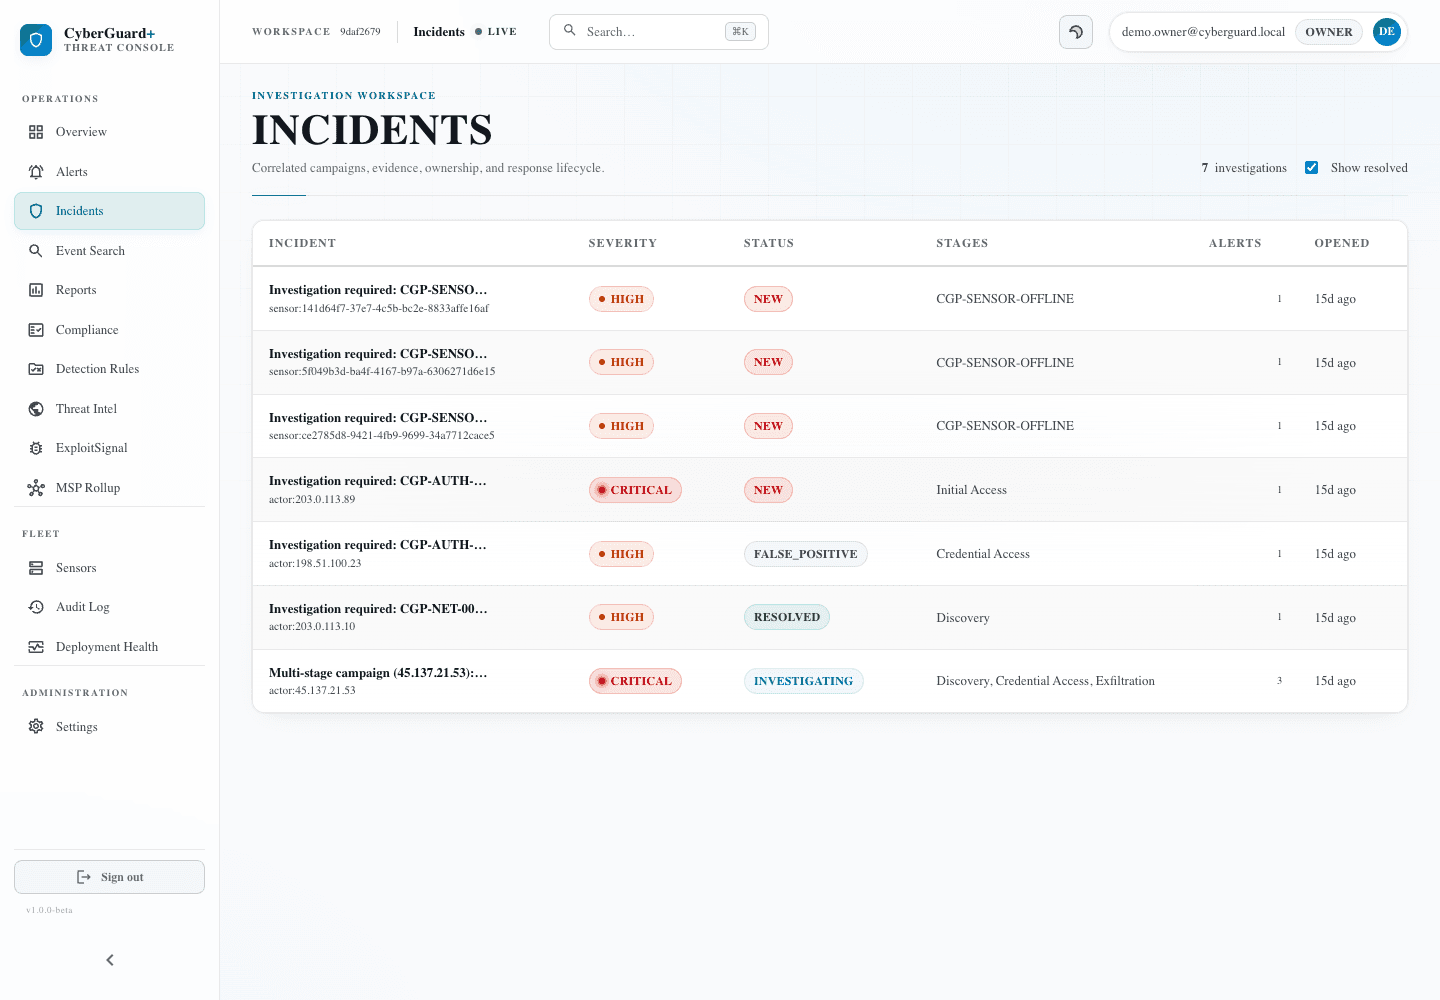The image size is (1440, 1000).
Task: Click the Deployment Health monitor icon
Action: pyautogui.click(x=36, y=647)
